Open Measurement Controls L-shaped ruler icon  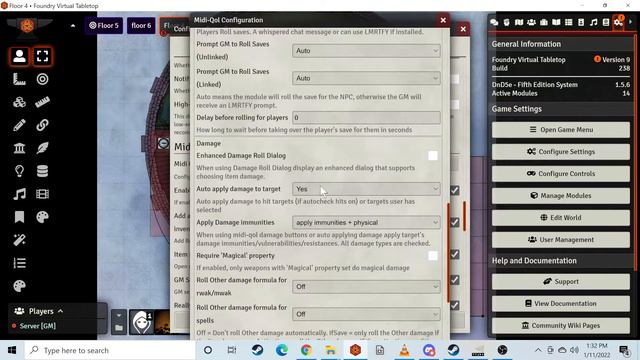(19, 79)
